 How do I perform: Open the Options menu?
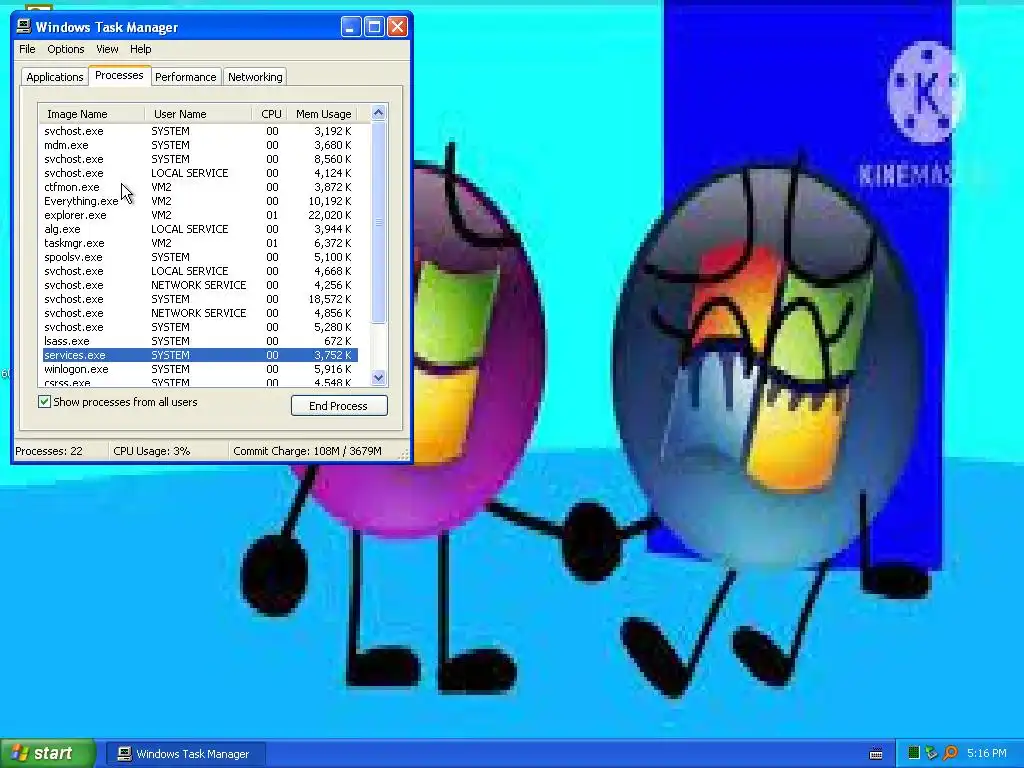[x=65, y=49]
